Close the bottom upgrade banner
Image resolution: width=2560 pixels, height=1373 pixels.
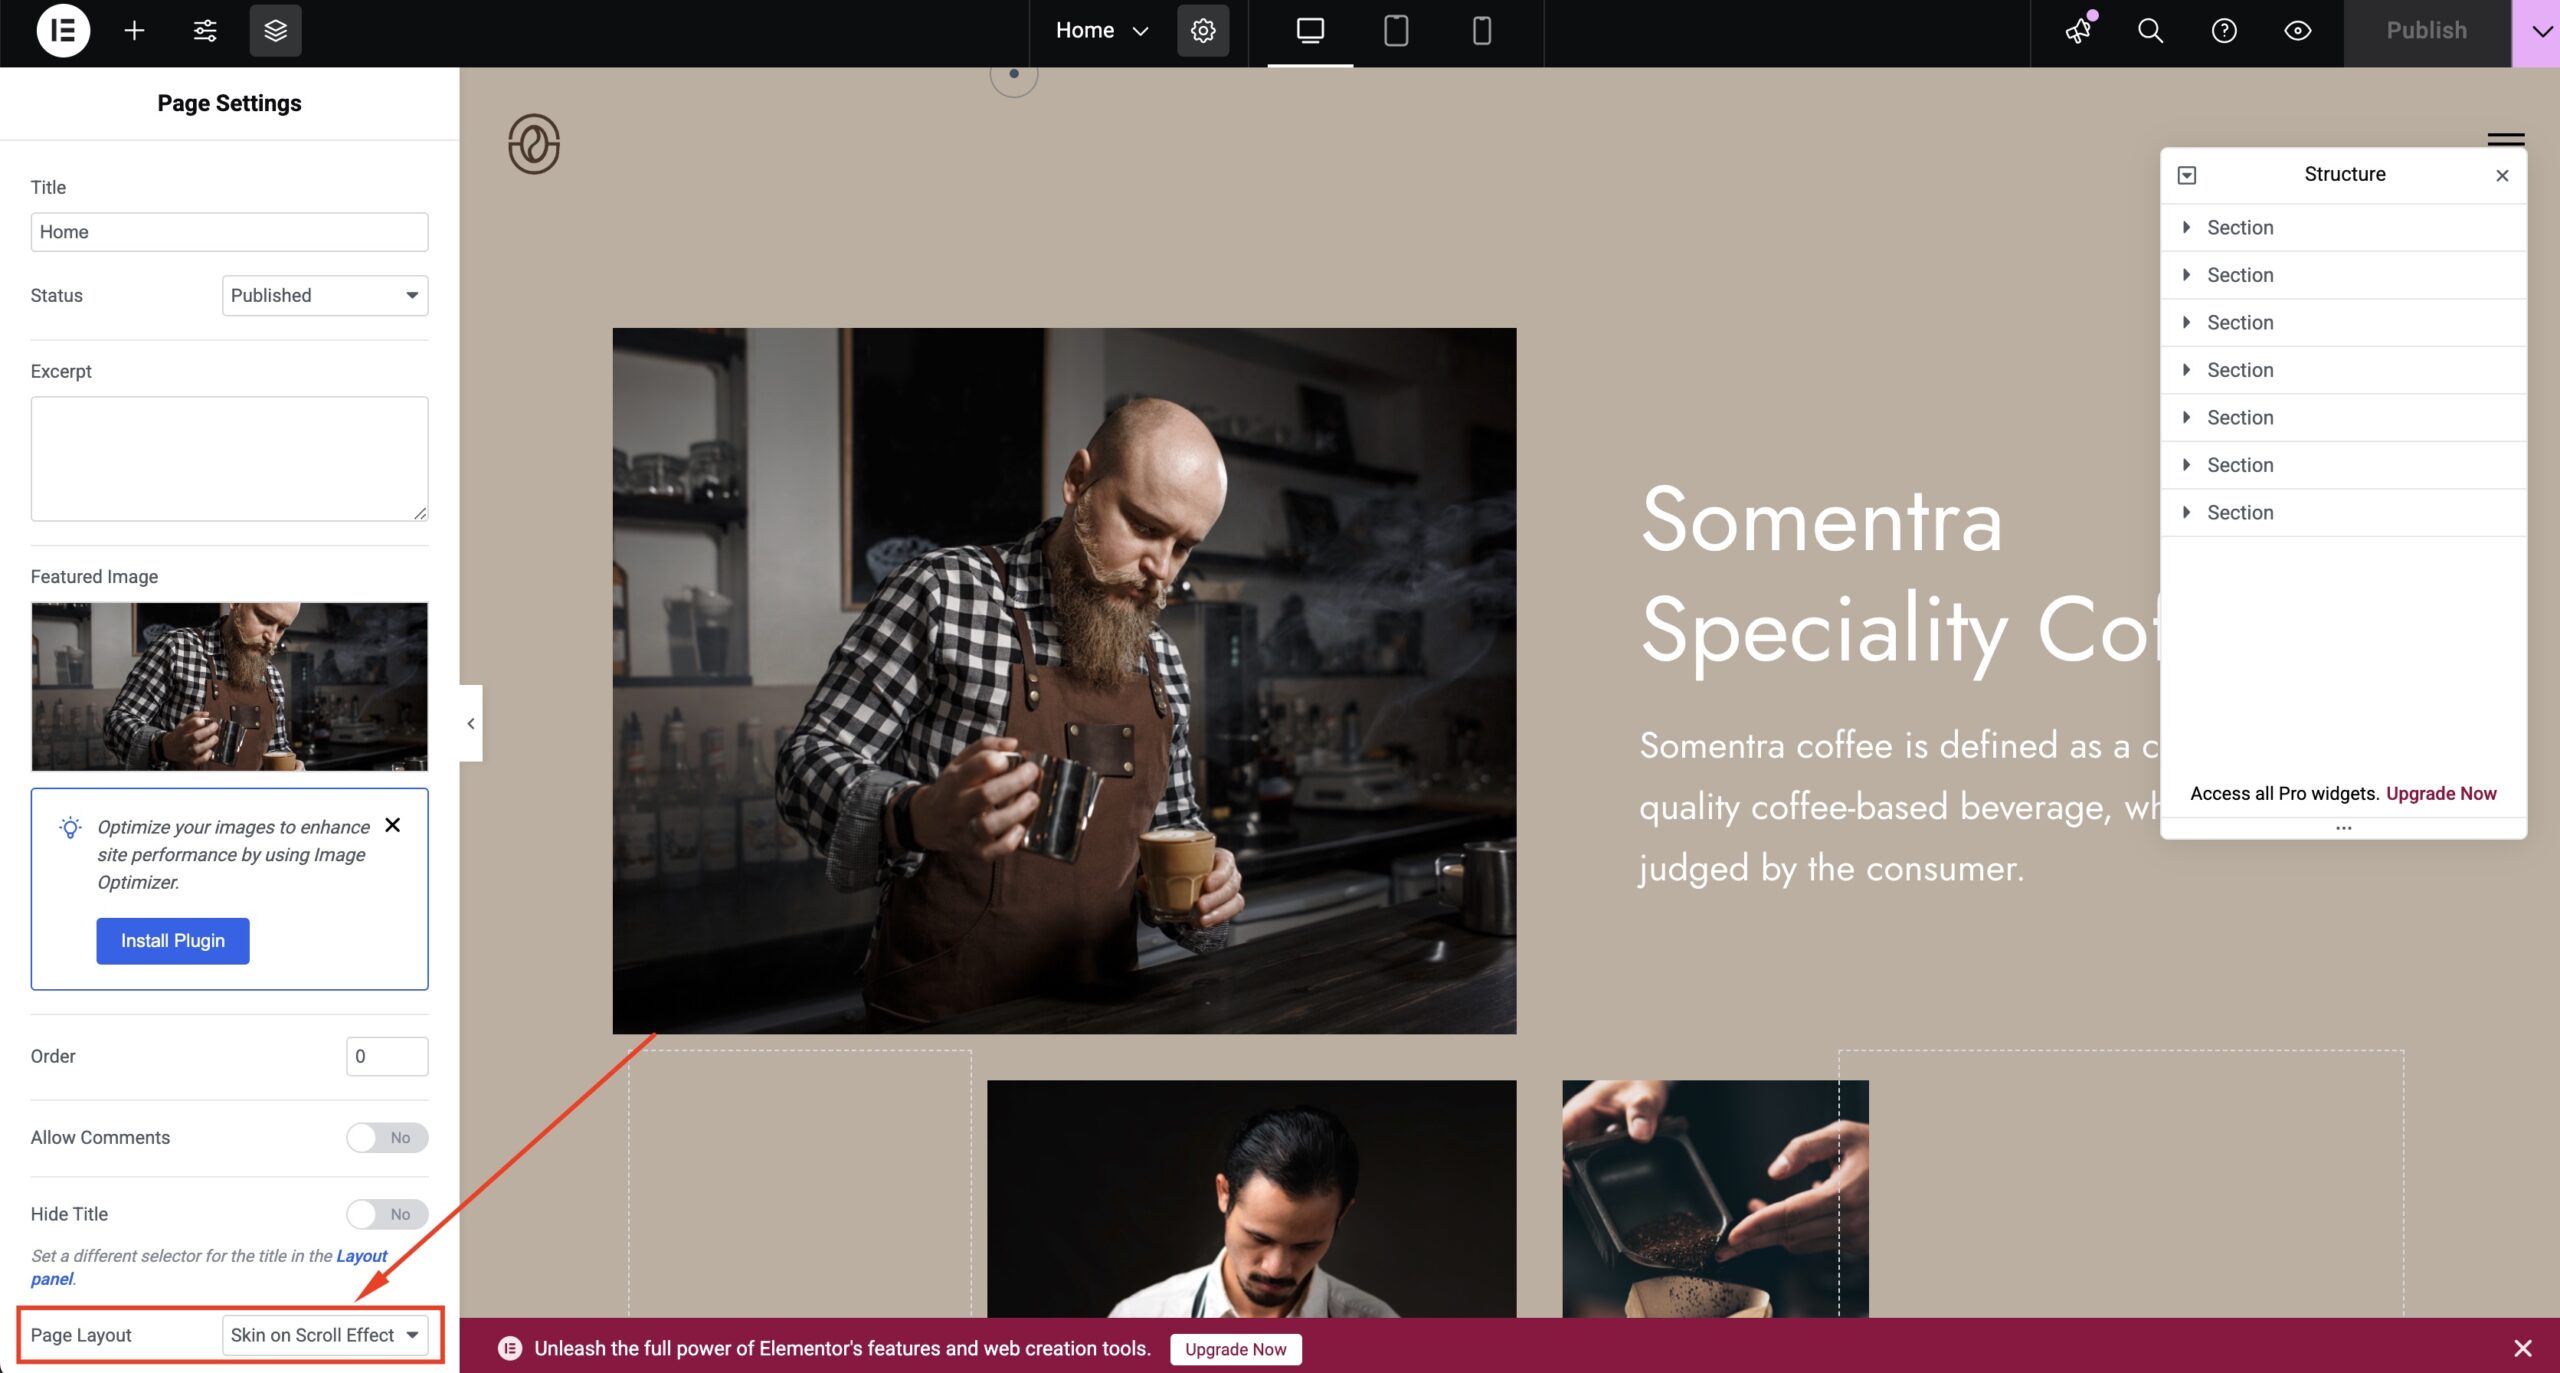[2523, 1348]
